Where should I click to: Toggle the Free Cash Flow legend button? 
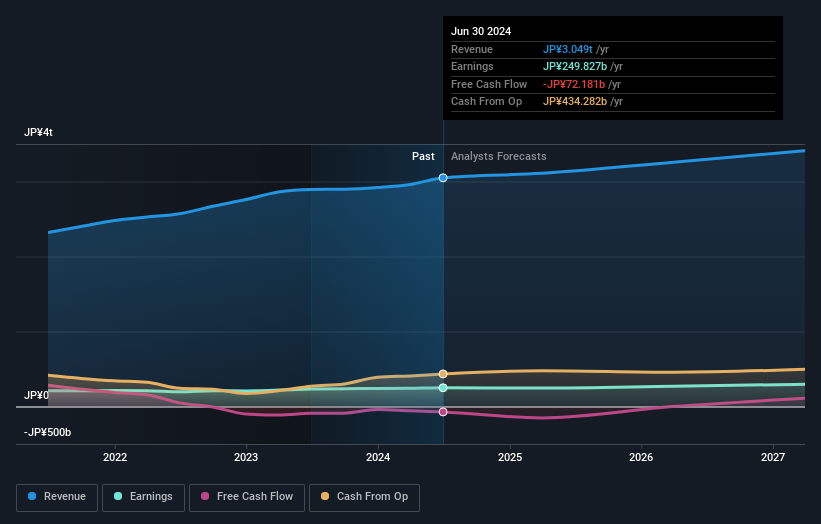[x=247, y=497]
